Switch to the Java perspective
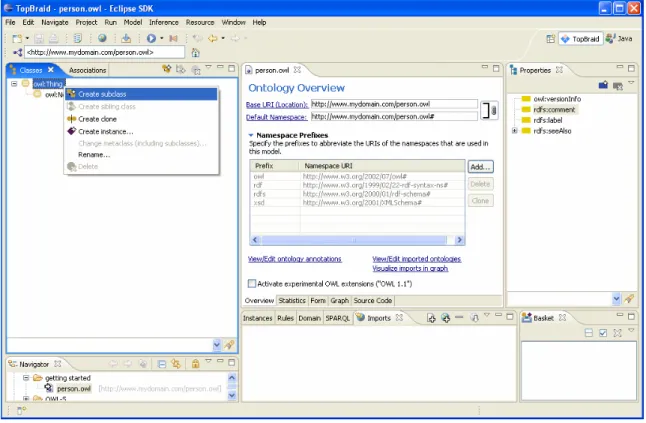Screen dimensions: 646x423 coord(619,39)
